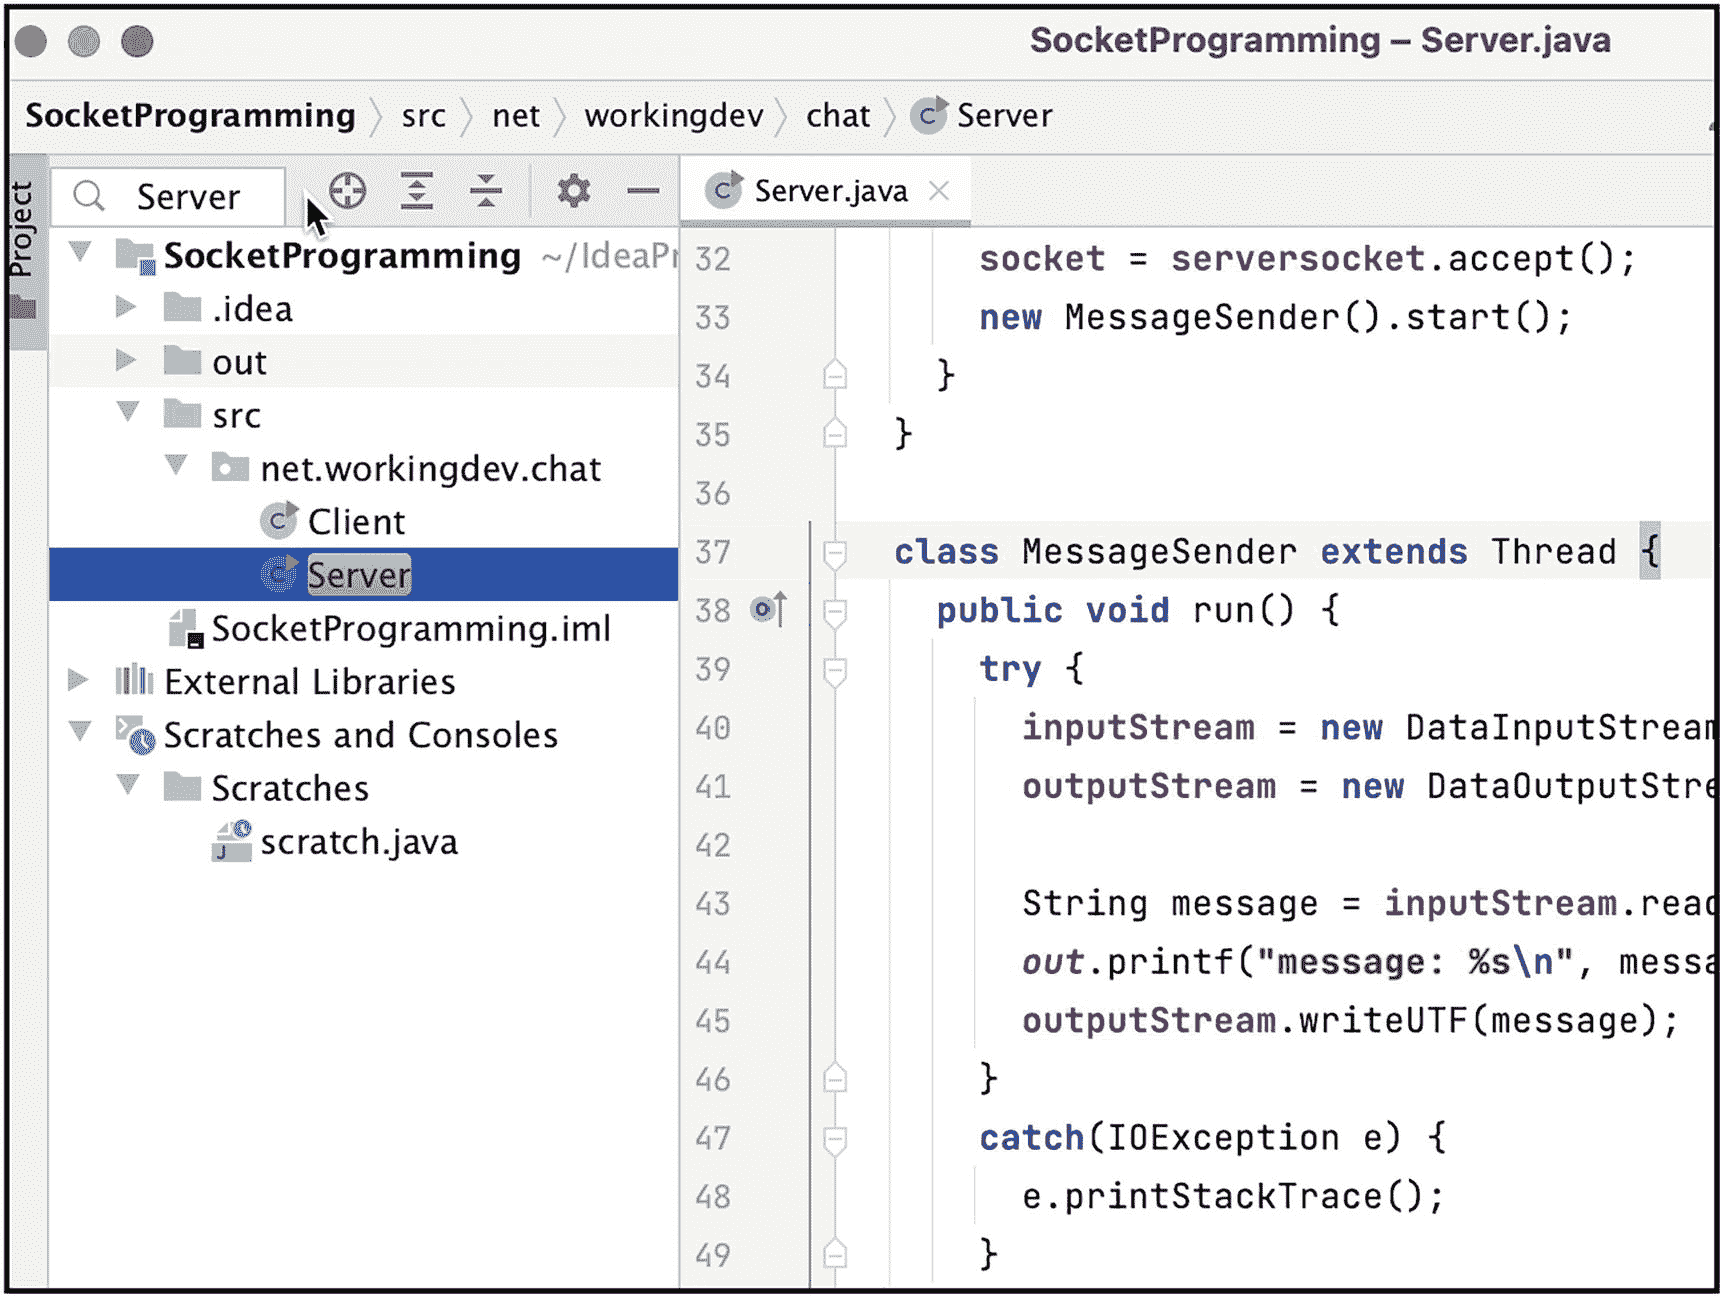Hide the Project panel with minus icon
The width and height of the screenshot is (1725, 1299).
pyautogui.click(x=643, y=190)
